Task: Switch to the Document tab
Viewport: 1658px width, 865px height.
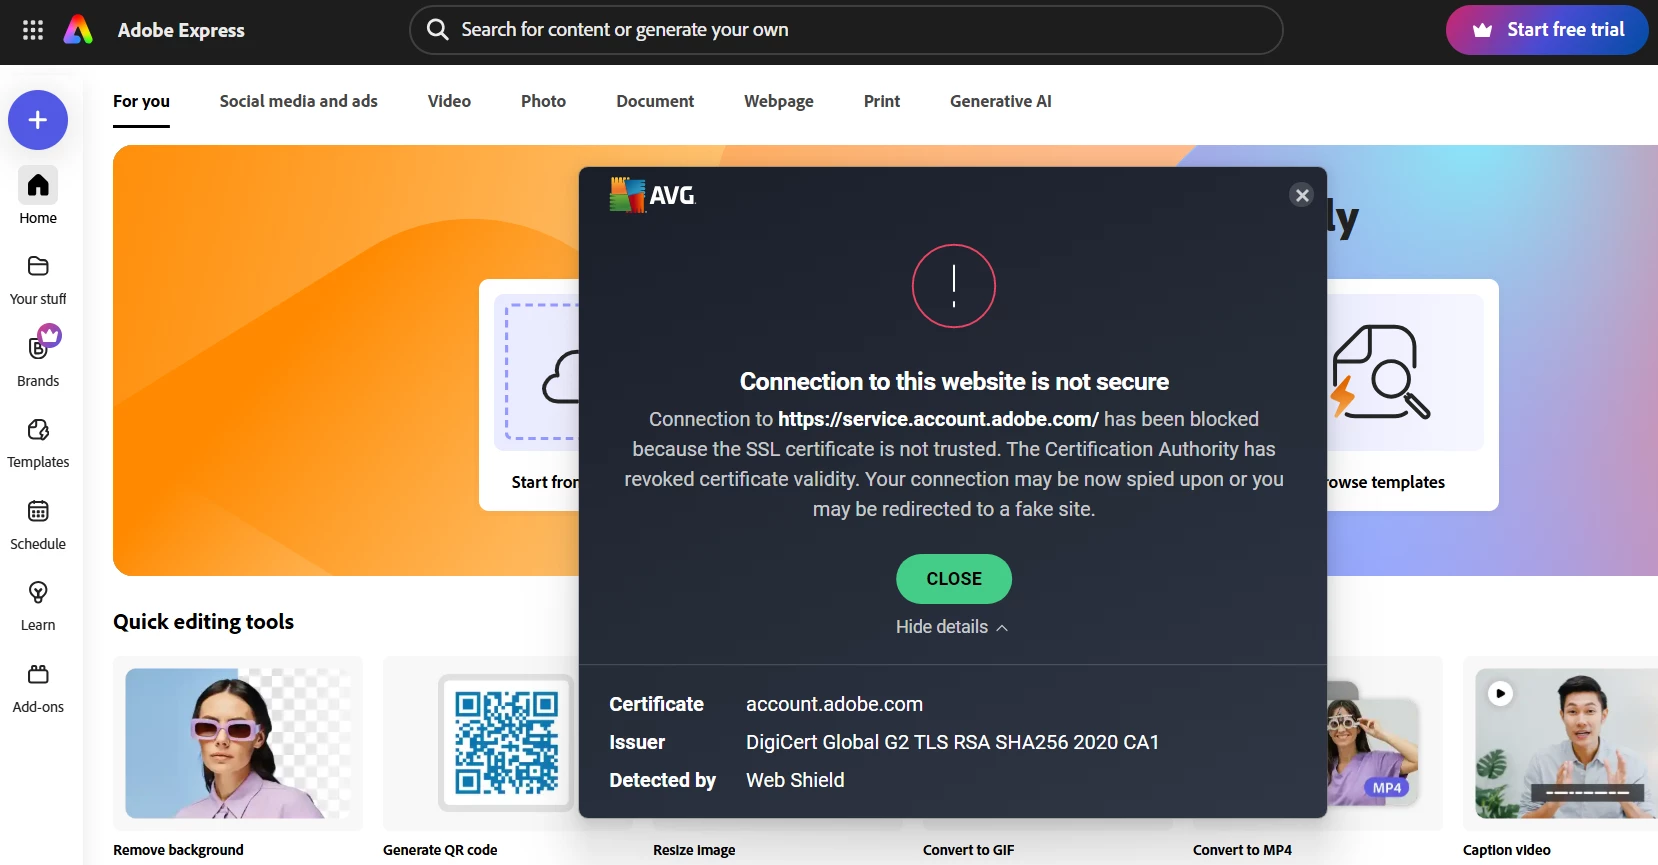Action: 655,101
